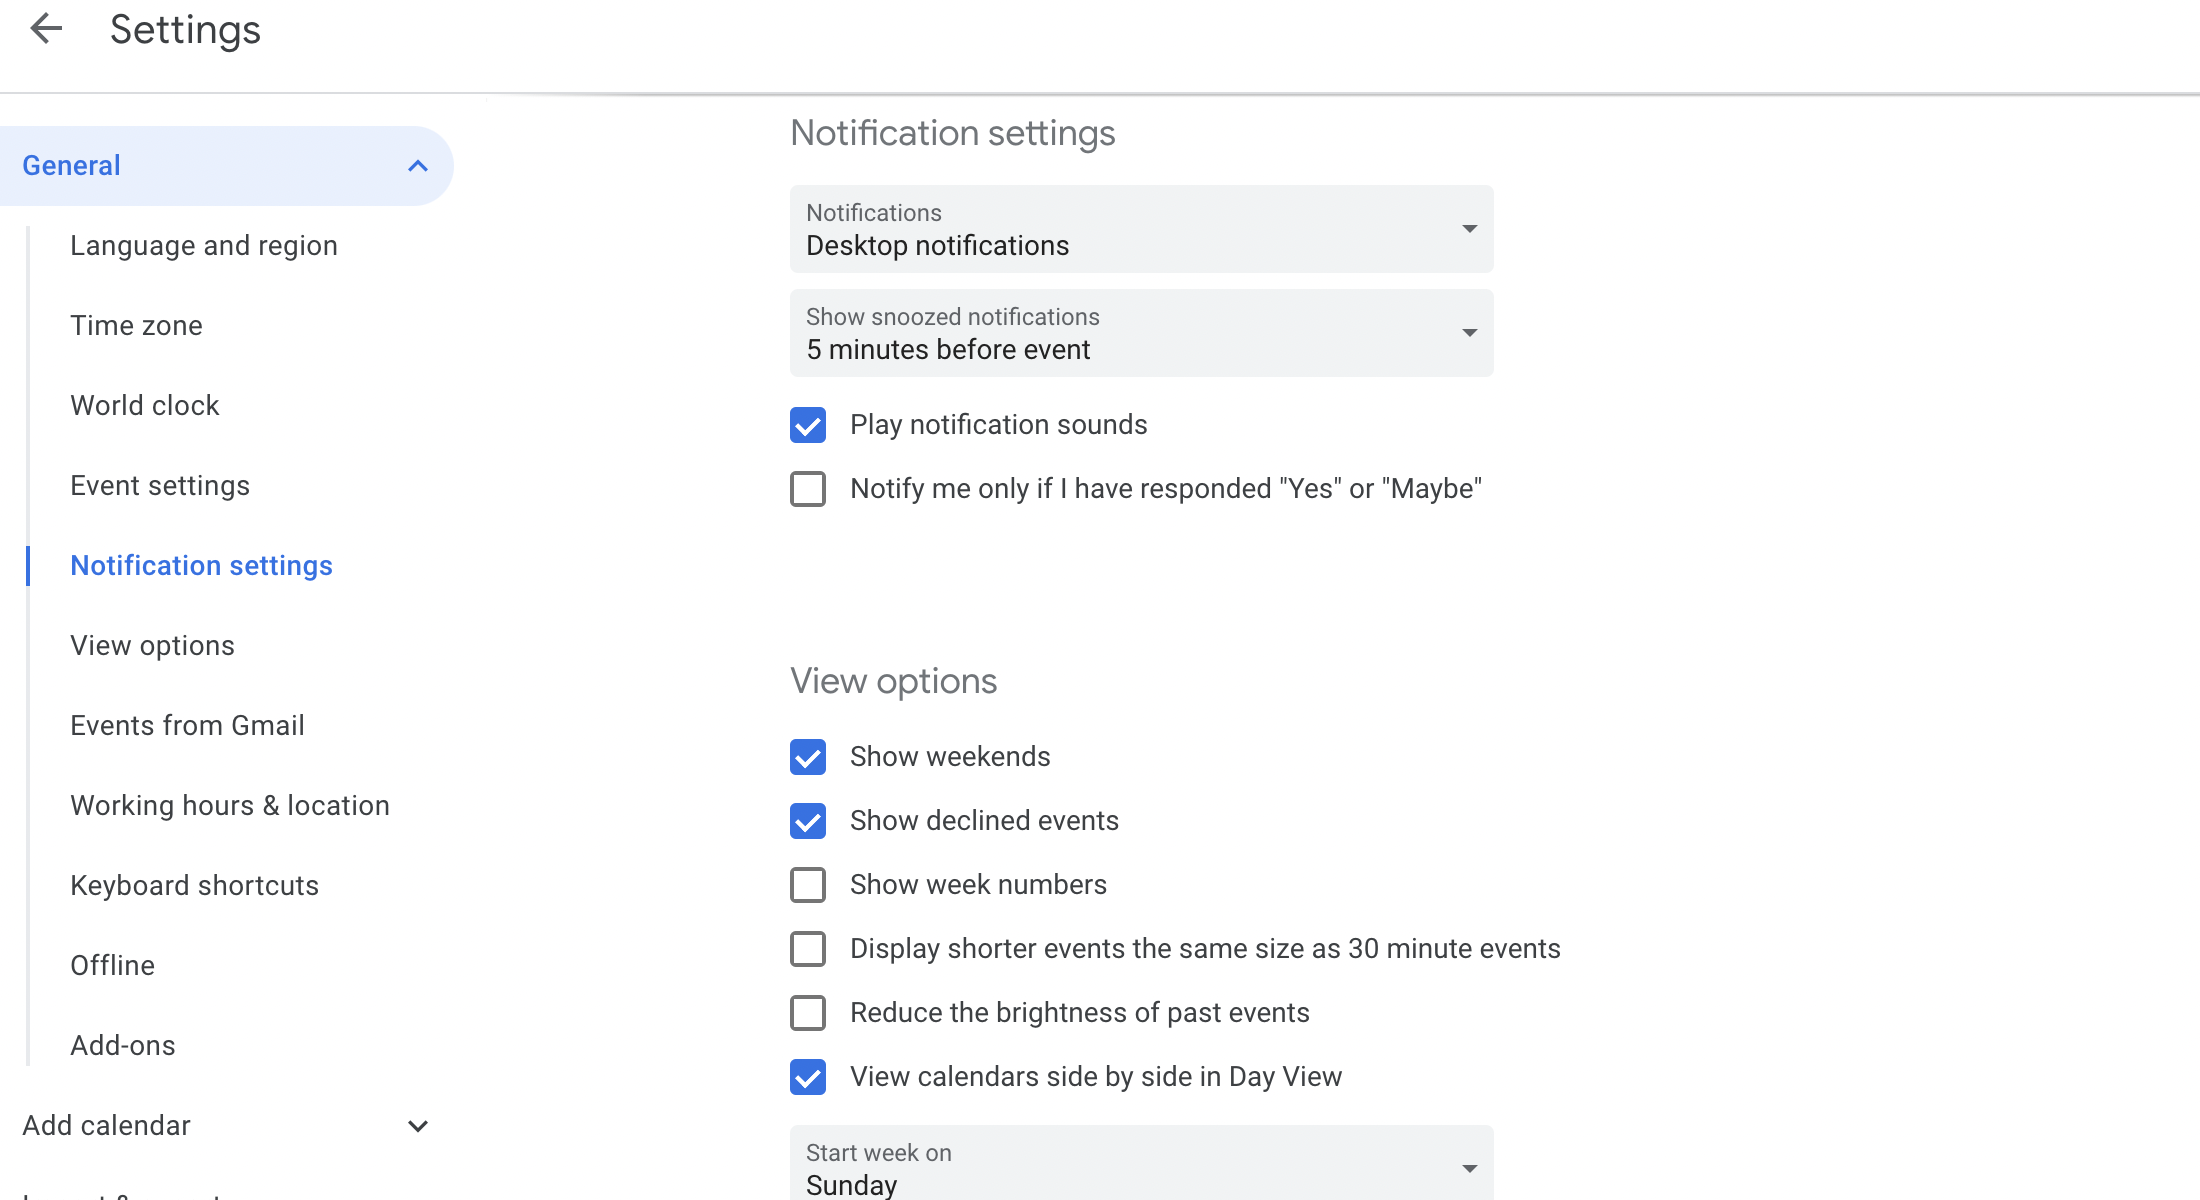Uncheck Play notification sounds
The image size is (2200, 1200).
[808, 425]
